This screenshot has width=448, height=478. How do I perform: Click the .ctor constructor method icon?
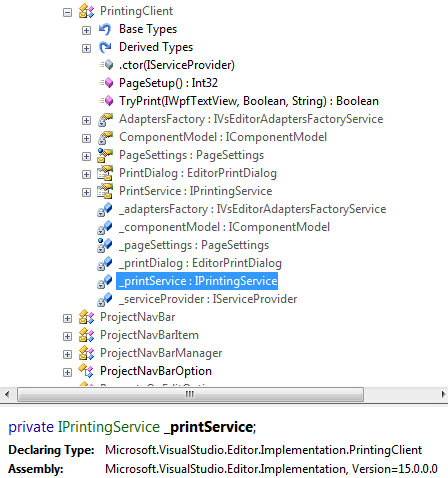tap(106, 65)
